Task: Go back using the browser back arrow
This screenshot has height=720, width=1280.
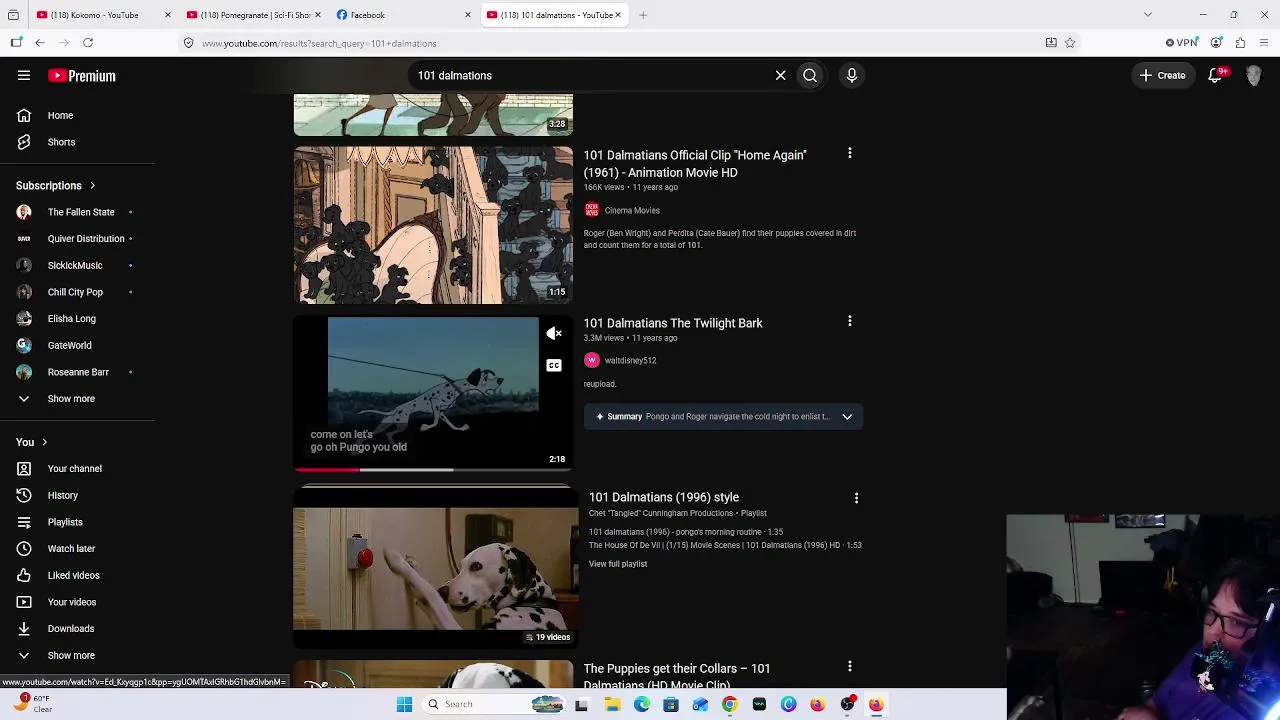Action: pos(40,43)
